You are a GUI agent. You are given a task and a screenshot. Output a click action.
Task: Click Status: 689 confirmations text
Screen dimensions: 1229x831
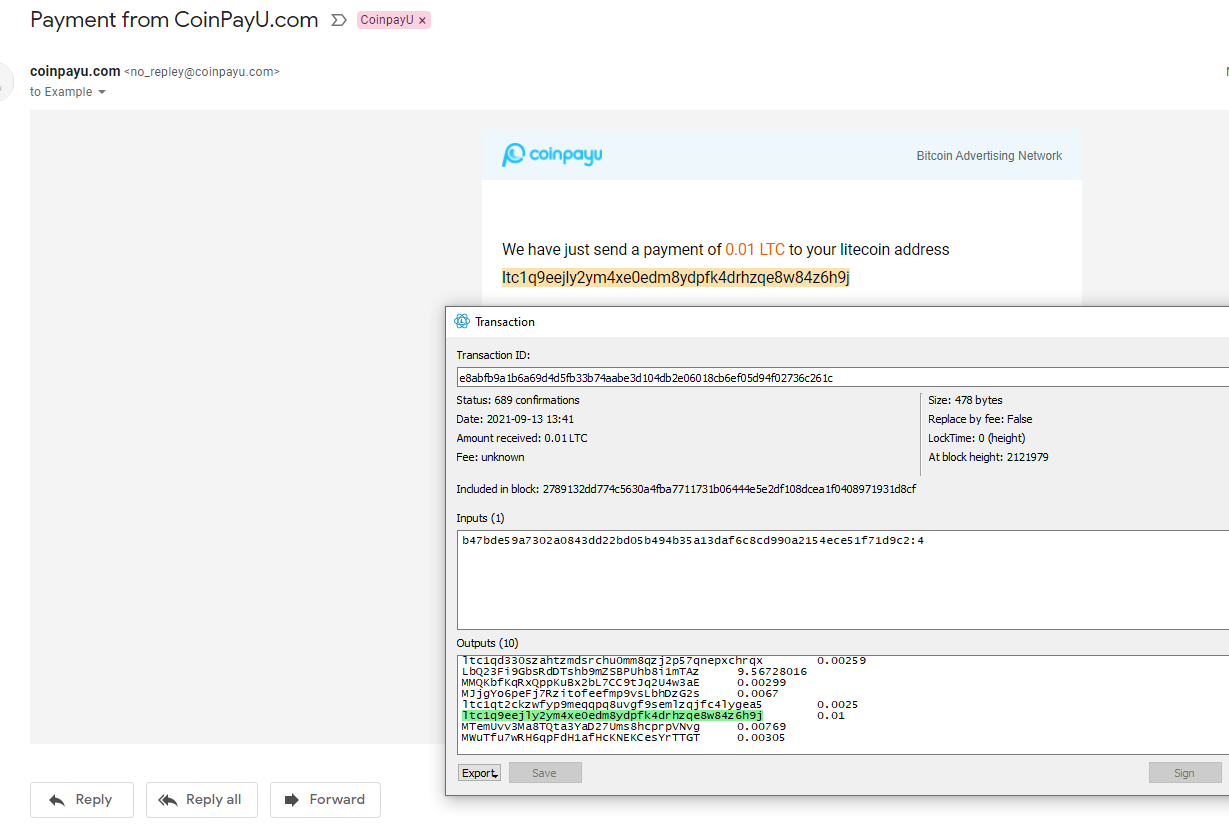[x=518, y=400]
